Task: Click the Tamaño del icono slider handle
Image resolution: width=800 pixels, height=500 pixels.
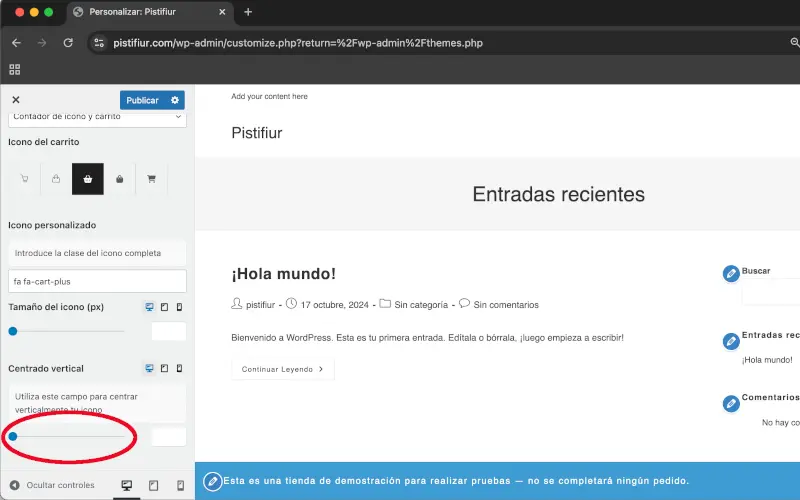Action: (13, 331)
